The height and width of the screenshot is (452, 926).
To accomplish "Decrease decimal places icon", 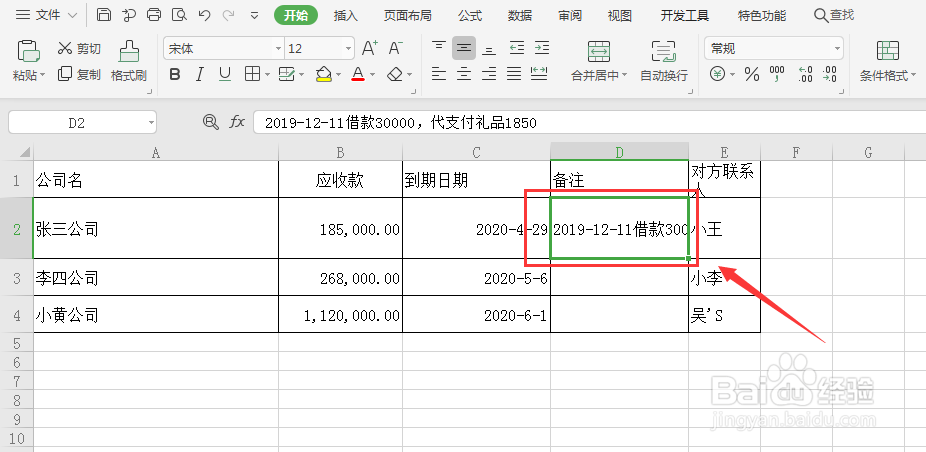I will pos(830,74).
